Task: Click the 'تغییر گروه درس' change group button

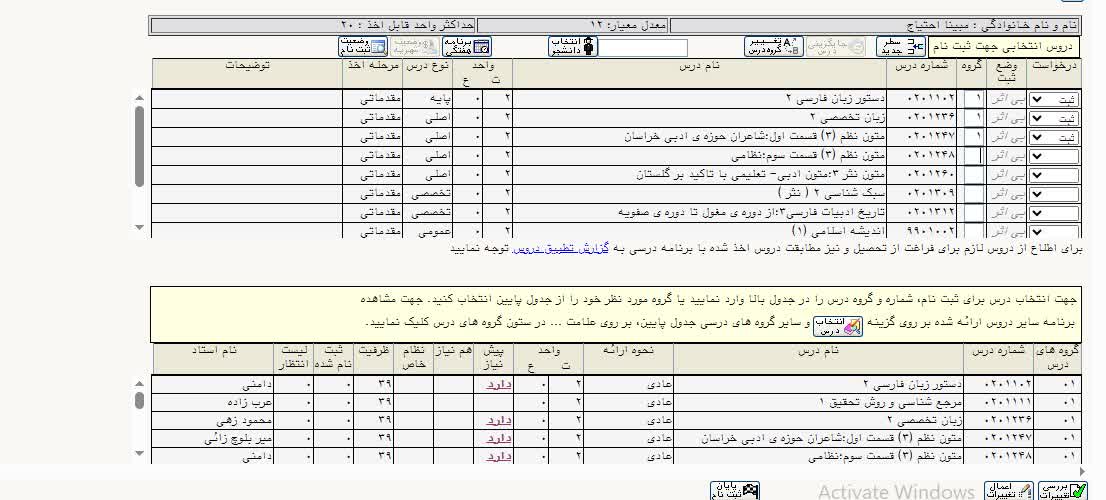Action: pos(773,47)
